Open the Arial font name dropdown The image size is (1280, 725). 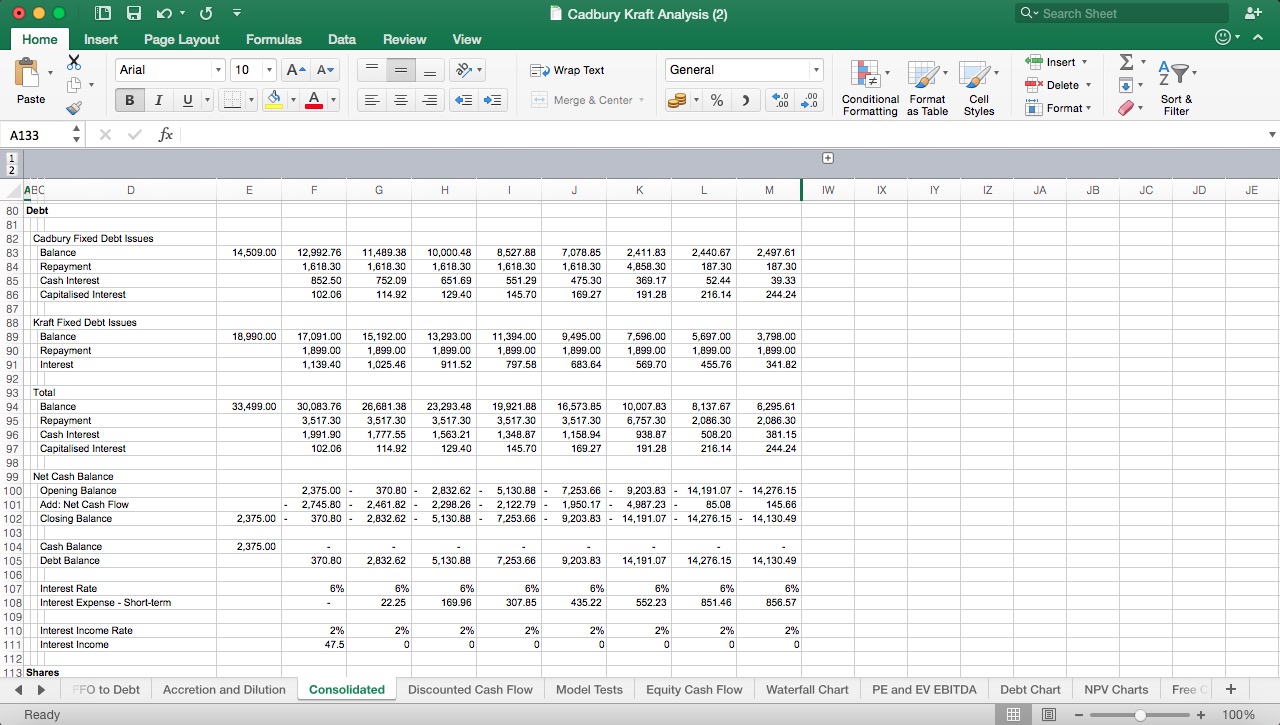tap(217, 70)
